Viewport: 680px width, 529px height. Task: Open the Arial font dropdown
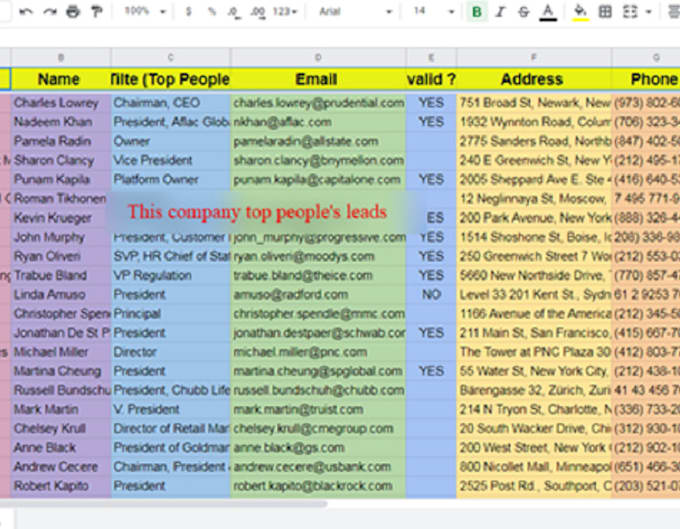(x=355, y=12)
